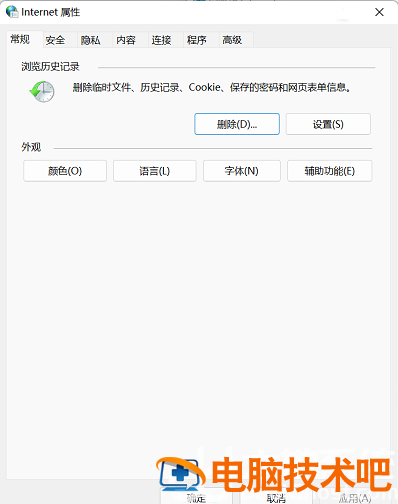Click the Internet globe title icon

12,12
